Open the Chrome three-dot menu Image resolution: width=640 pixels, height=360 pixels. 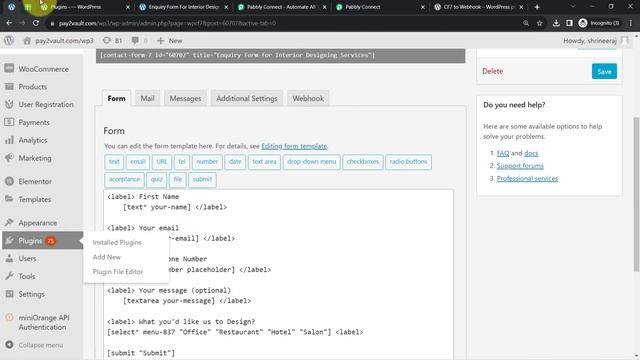pyautogui.click(x=631, y=23)
